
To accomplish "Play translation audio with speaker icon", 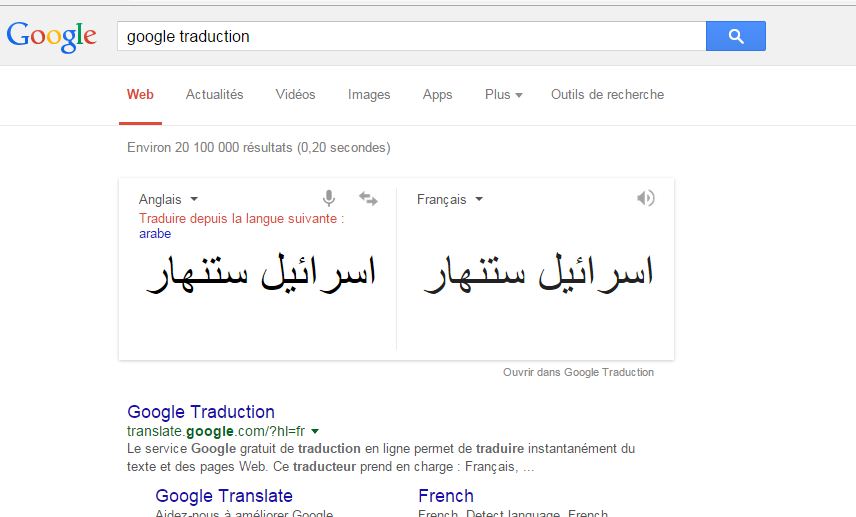I will coord(646,198).
